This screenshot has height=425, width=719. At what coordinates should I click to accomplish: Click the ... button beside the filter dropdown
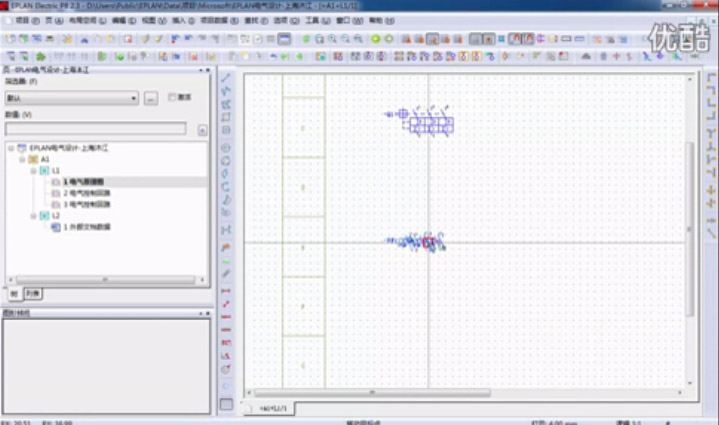(151, 98)
